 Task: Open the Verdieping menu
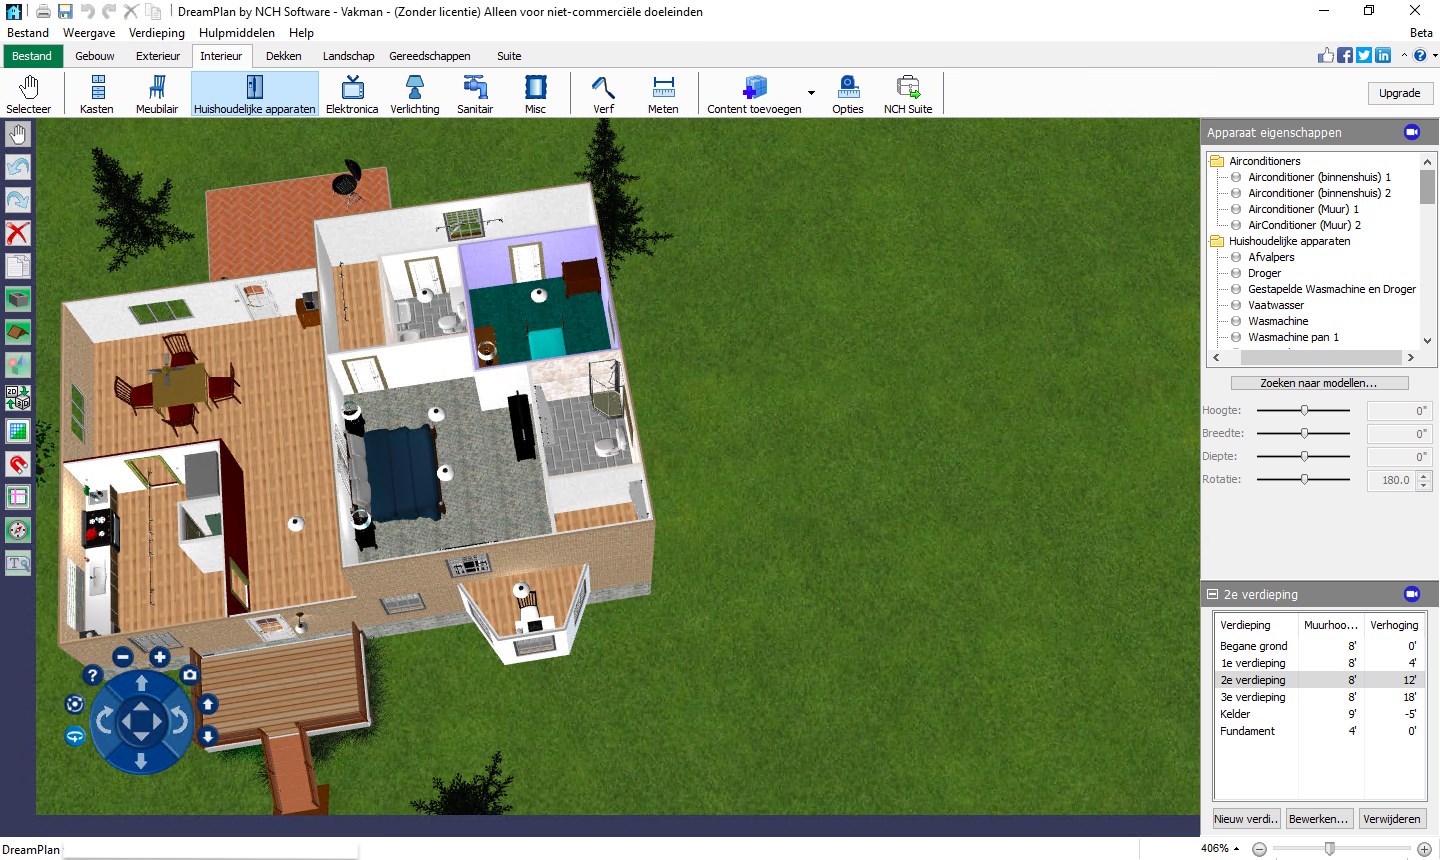point(156,32)
